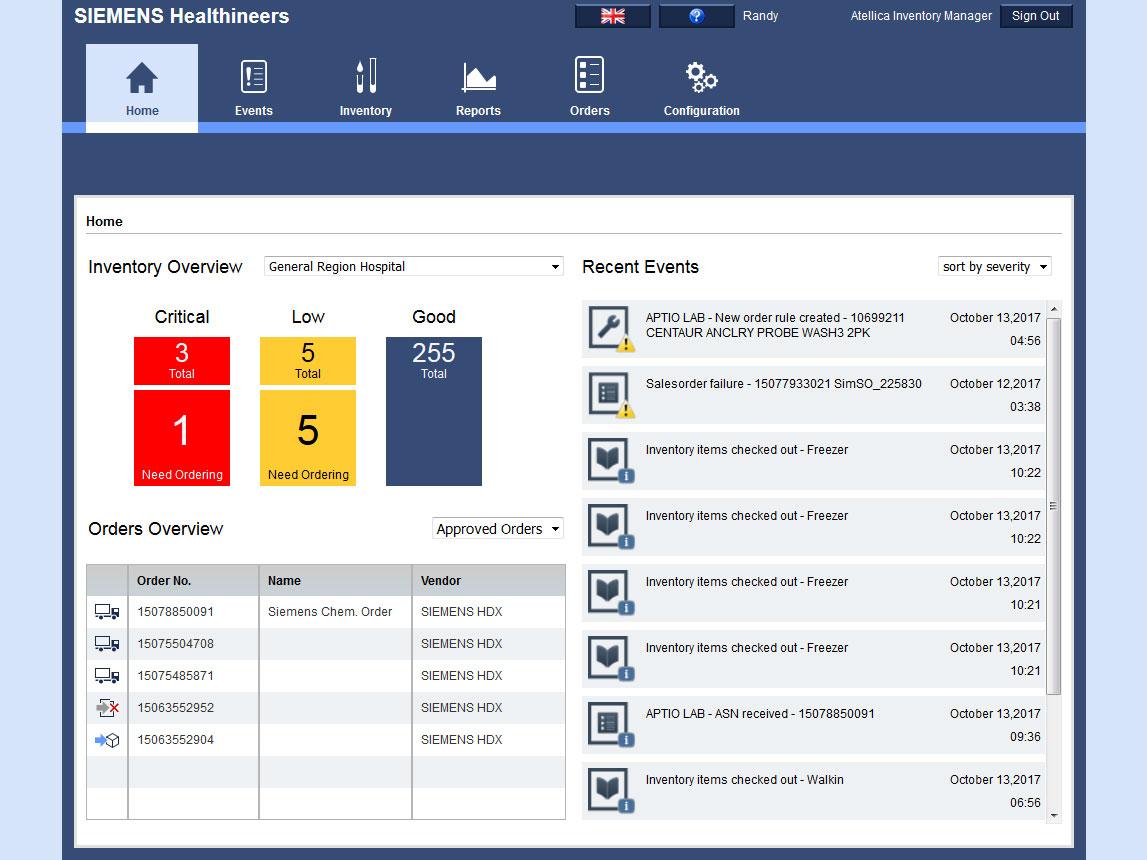
Task: Expand the sort by severity dropdown
Action: [995, 267]
